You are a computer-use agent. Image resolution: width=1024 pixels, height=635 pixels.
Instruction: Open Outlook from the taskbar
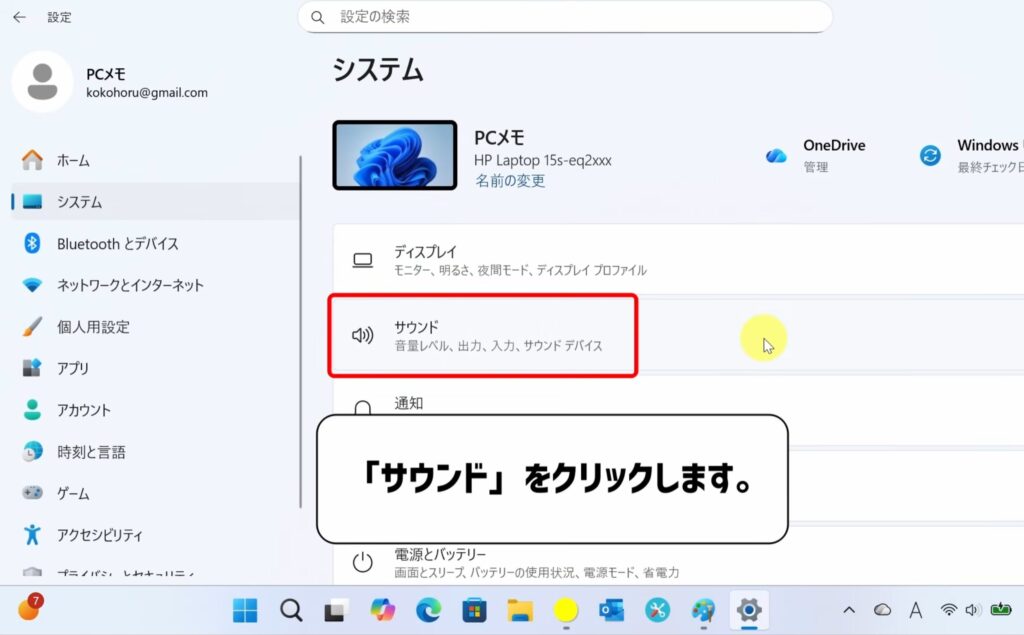(x=610, y=608)
